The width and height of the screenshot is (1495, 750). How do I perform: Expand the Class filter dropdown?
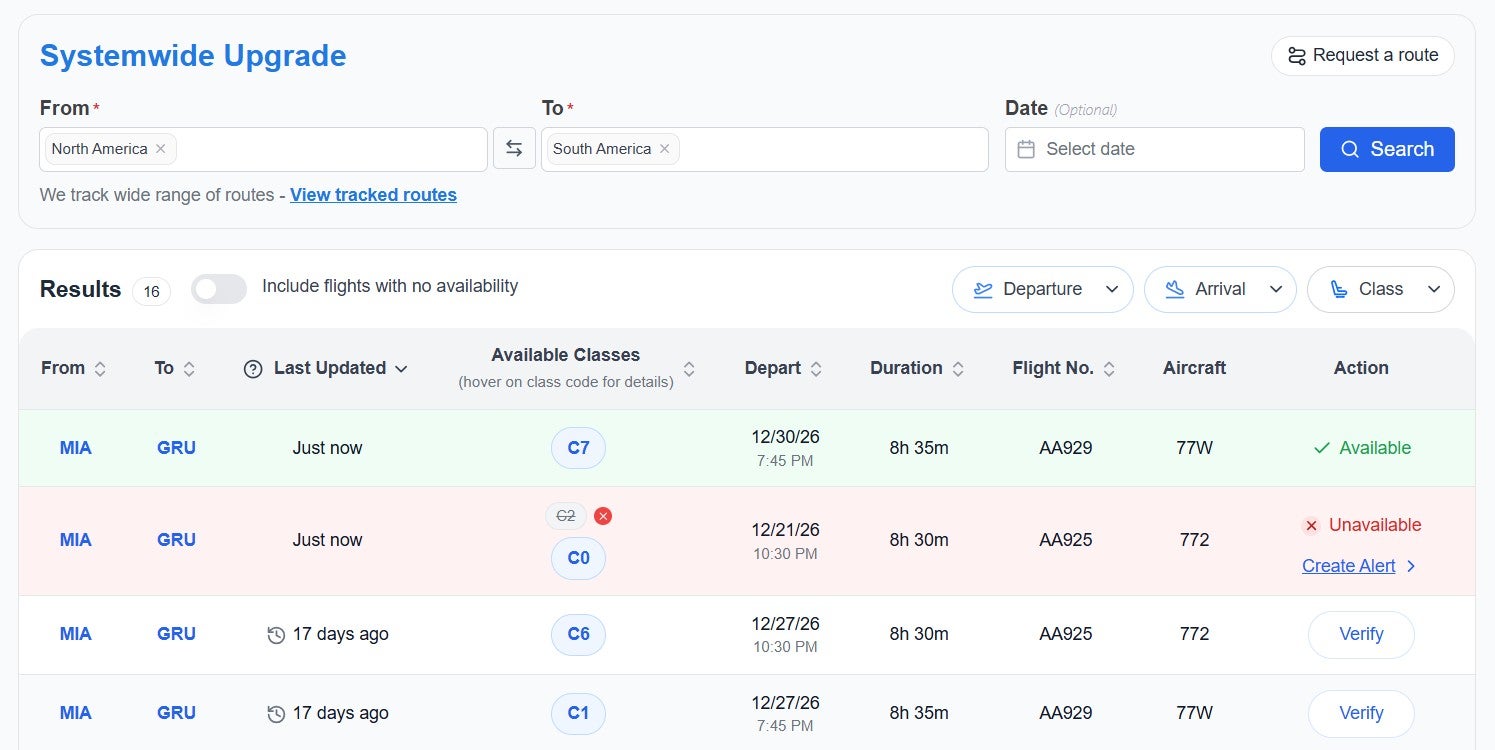click(x=1432, y=289)
